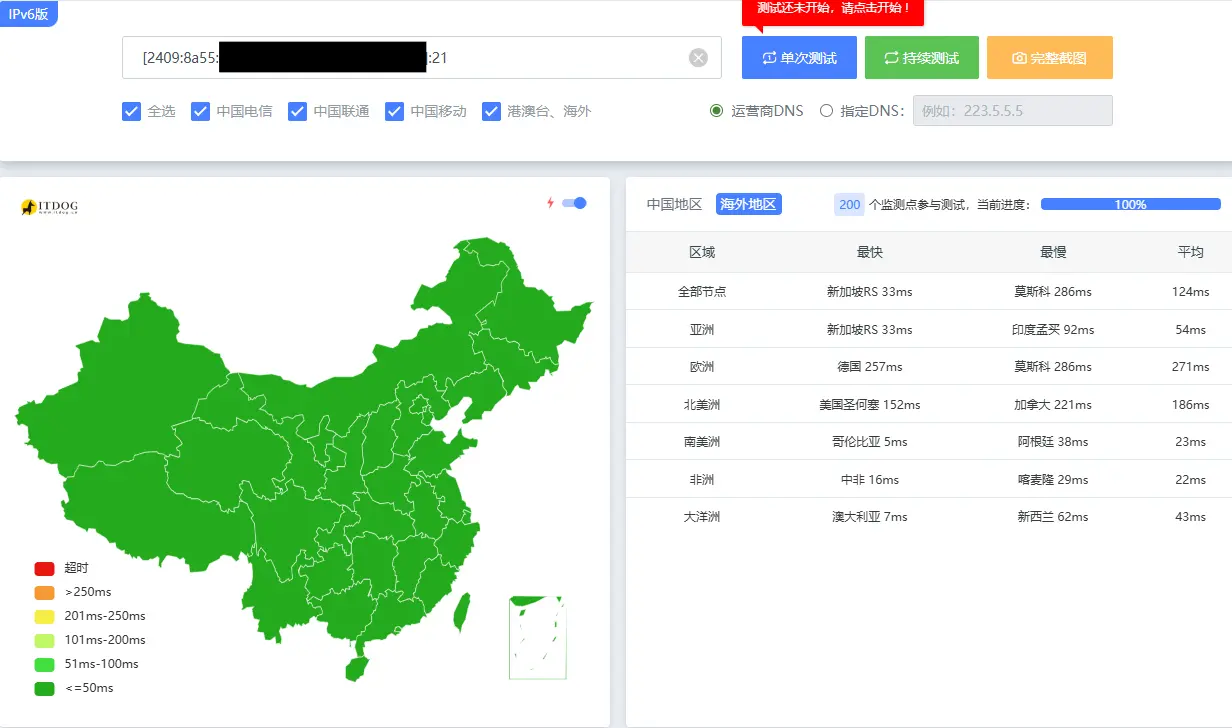
Task: Click the 100% progress bar
Action: tap(1130, 204)
